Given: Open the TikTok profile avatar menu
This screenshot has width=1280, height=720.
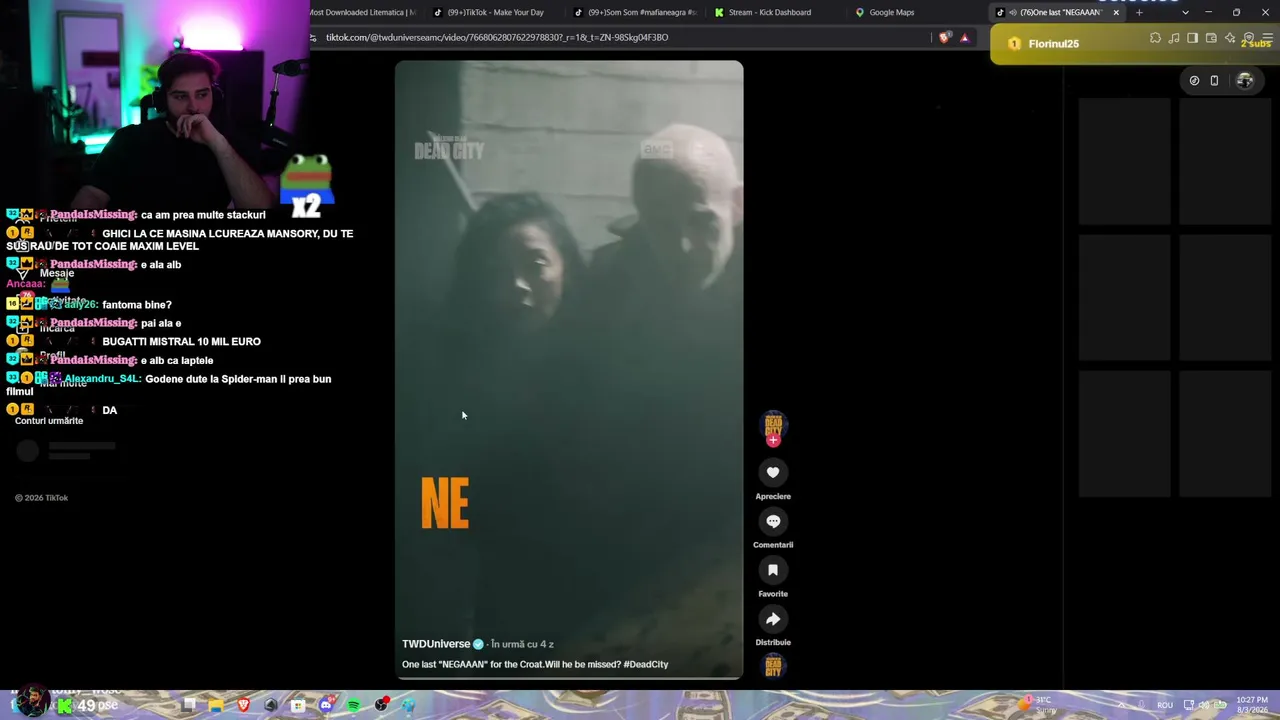Looking at the screenshot, I should [x=1245, y=81].
